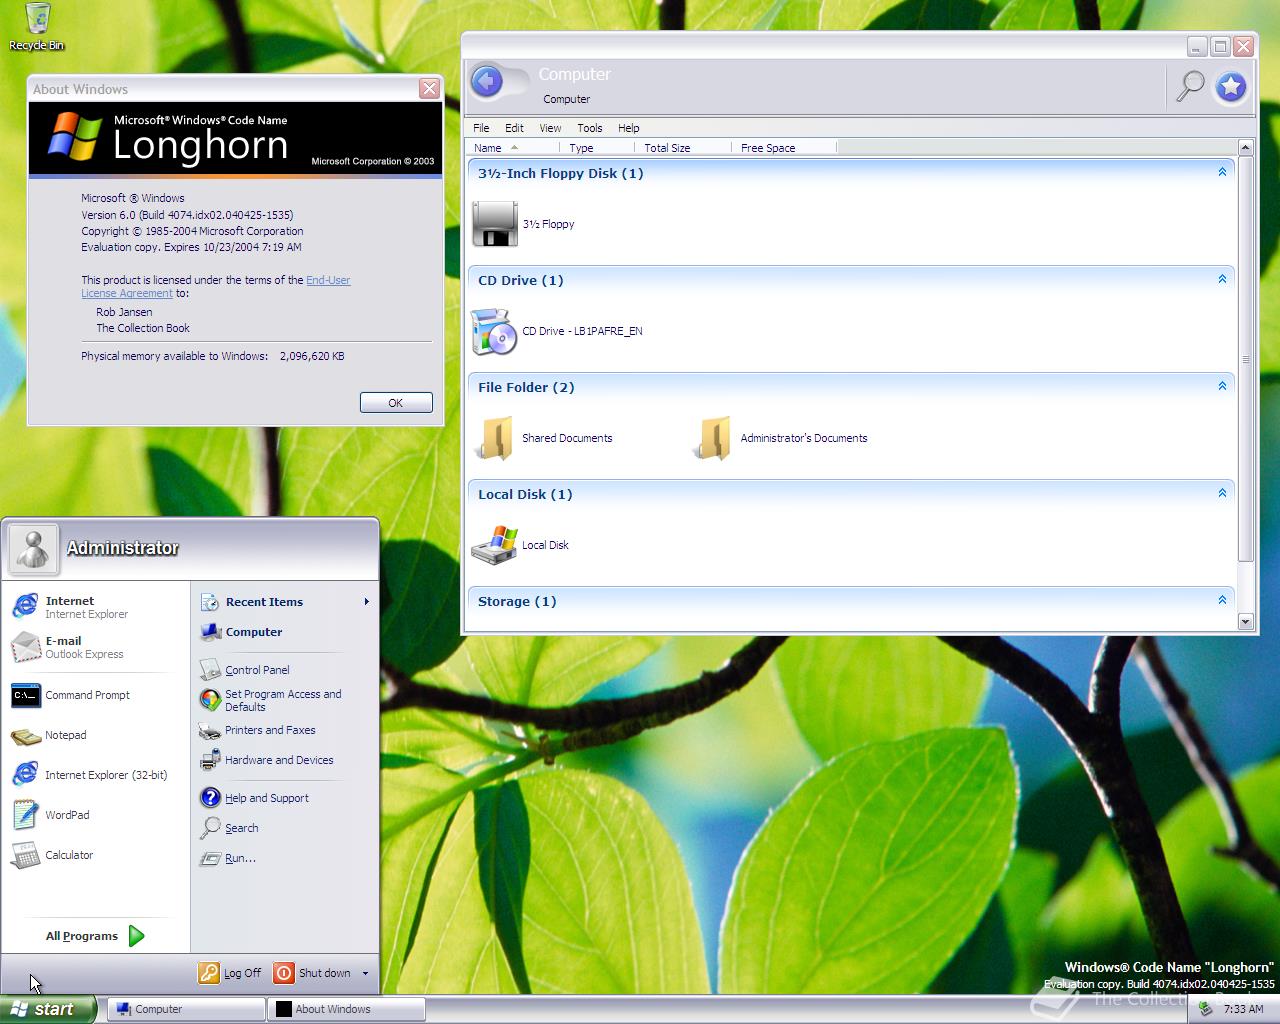This screenshot has width=1280, height=1024.
Task: Collapse the CD Drive group
Action: (x=1222, y=279)
